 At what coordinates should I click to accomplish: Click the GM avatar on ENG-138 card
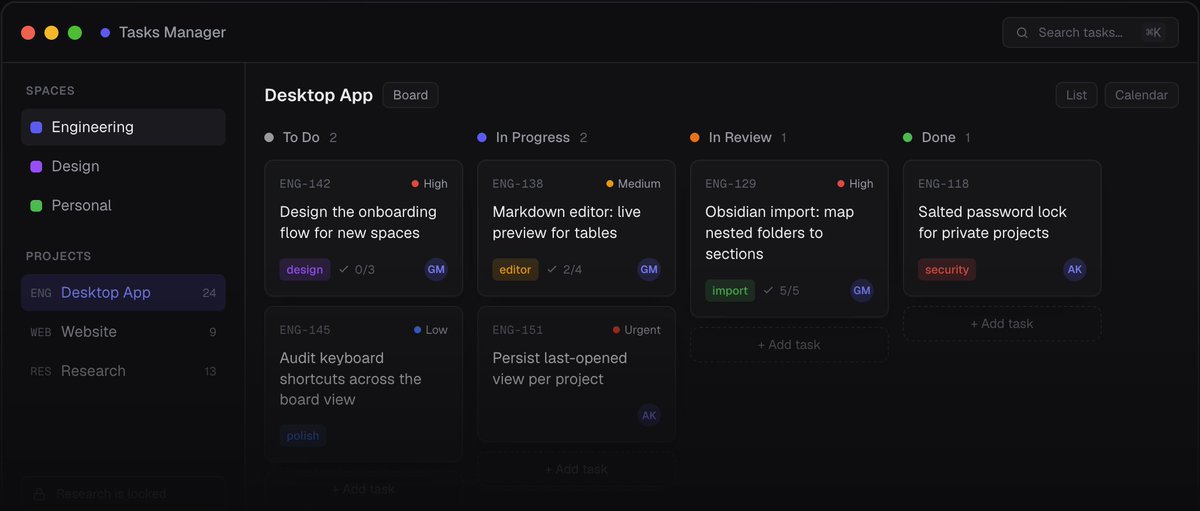pos(649,269)
